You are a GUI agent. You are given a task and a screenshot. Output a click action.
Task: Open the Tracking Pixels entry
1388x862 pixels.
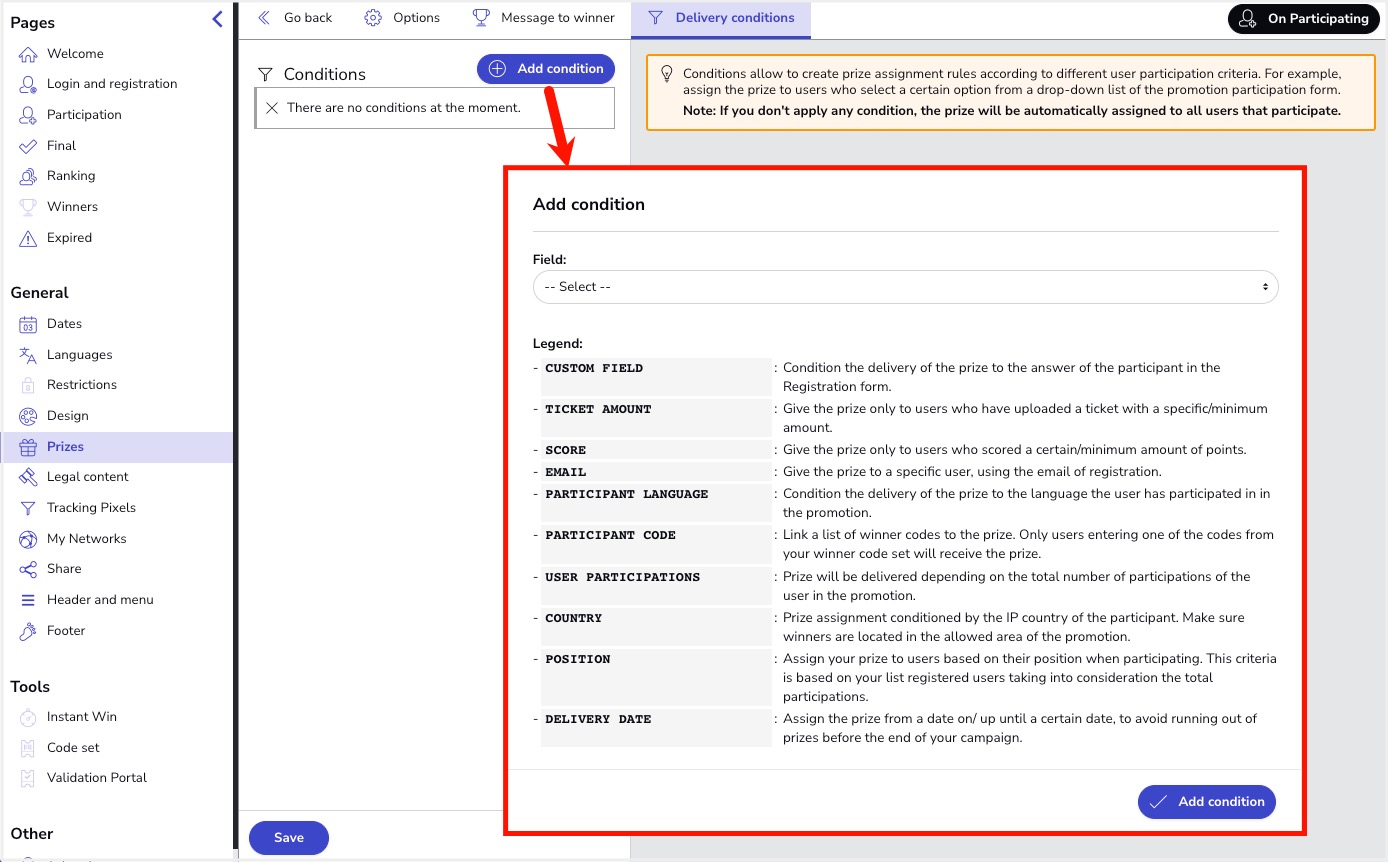click(91, 508)
